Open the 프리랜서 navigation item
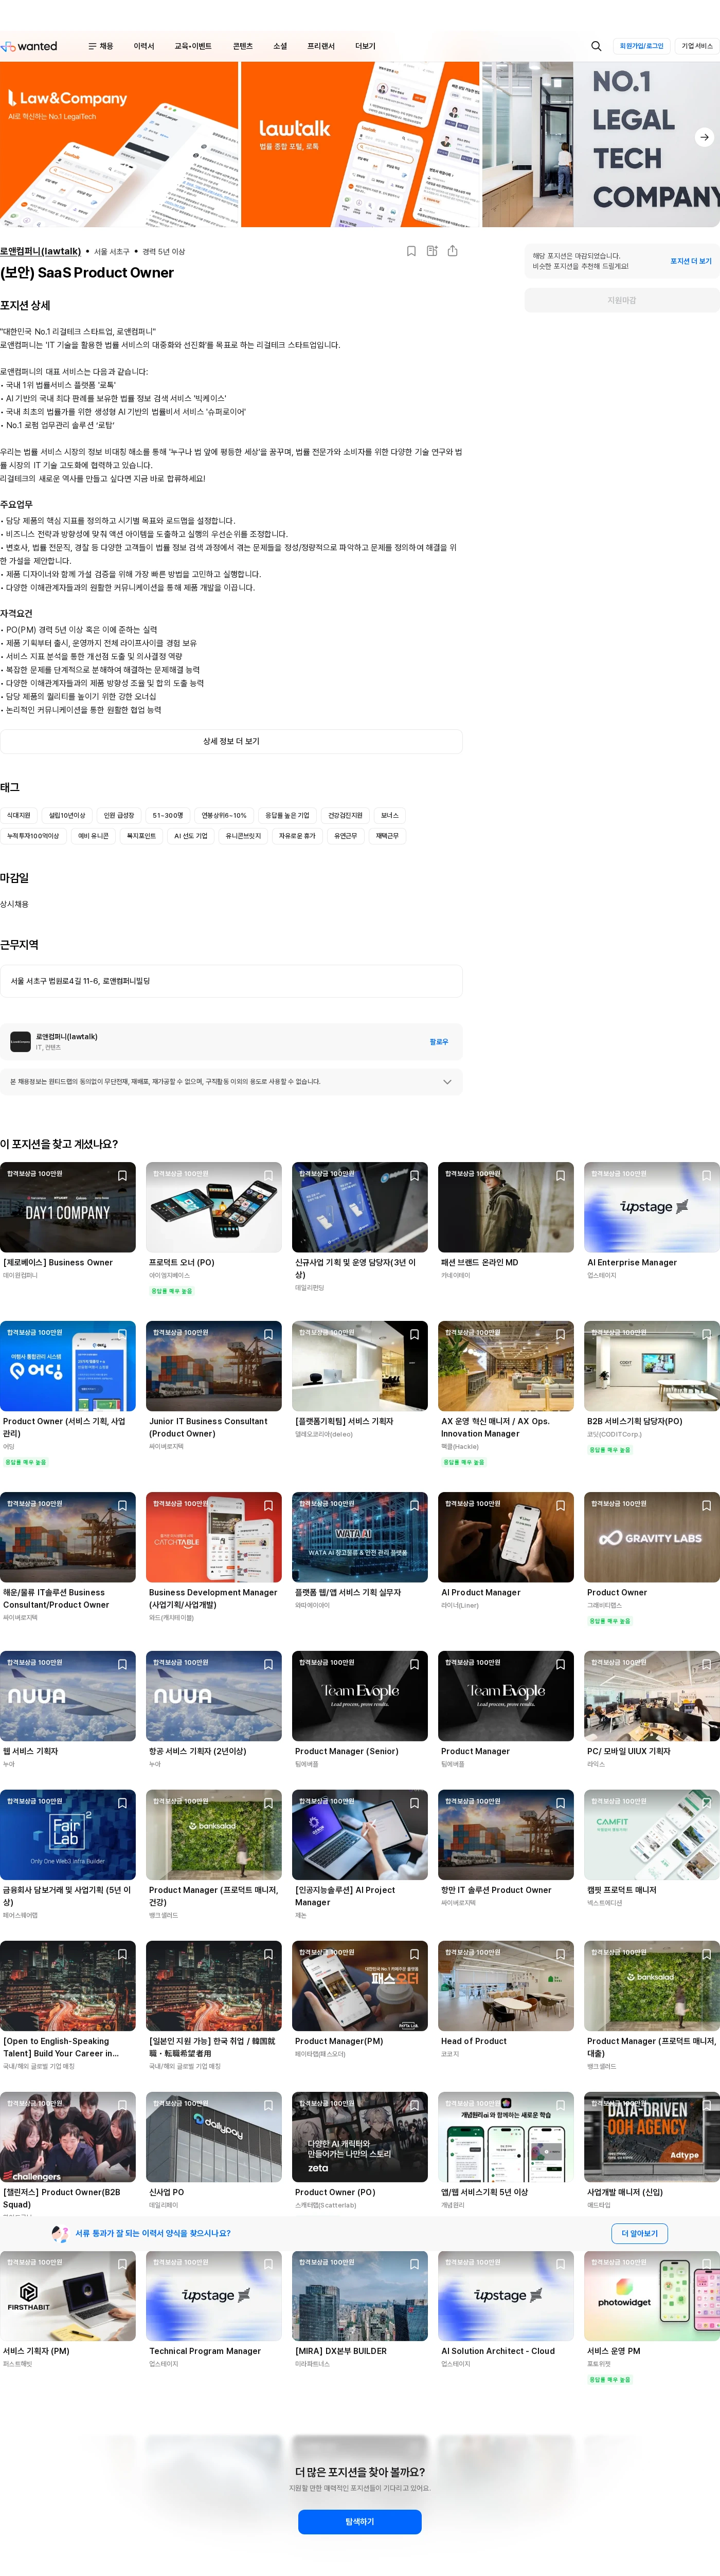The width and height of the screenshot is (720, 2576). tap(321, 46)
